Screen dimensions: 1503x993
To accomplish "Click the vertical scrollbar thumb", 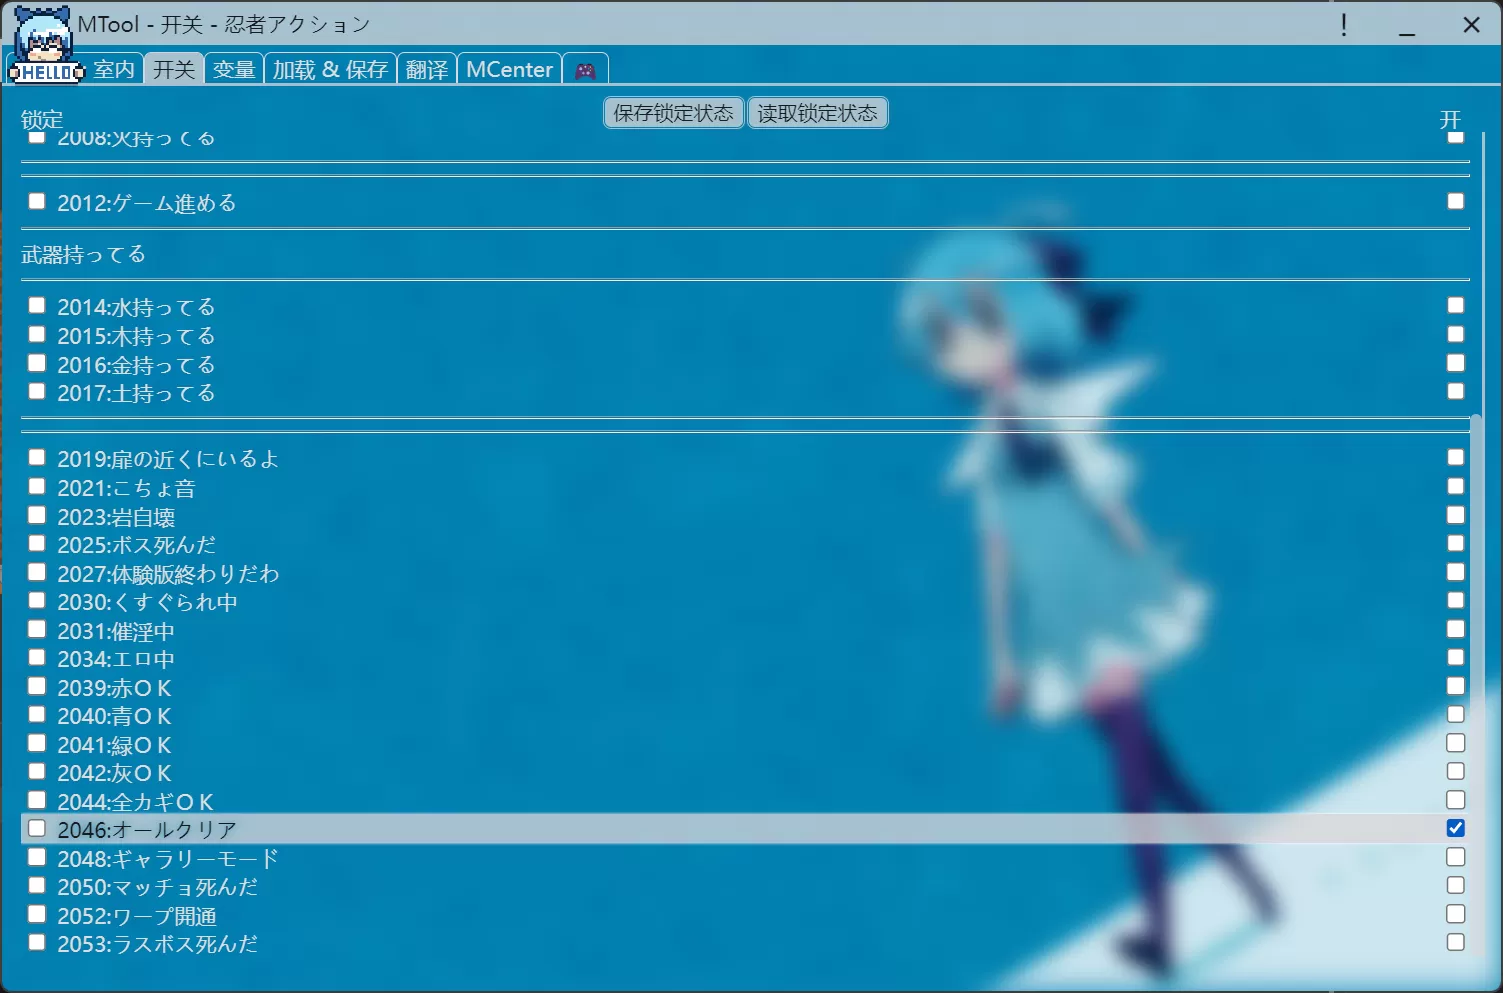I will click(1477, 685).
